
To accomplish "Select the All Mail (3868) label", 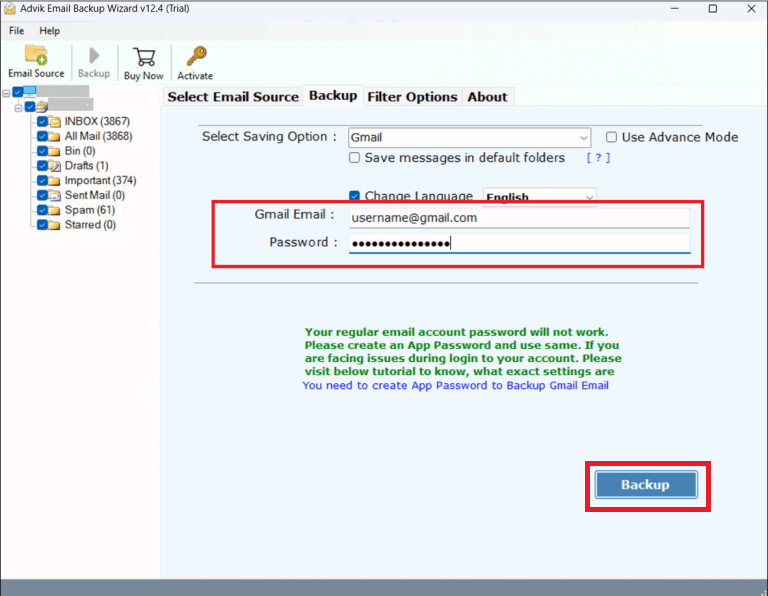I will [x=98, y=136].
